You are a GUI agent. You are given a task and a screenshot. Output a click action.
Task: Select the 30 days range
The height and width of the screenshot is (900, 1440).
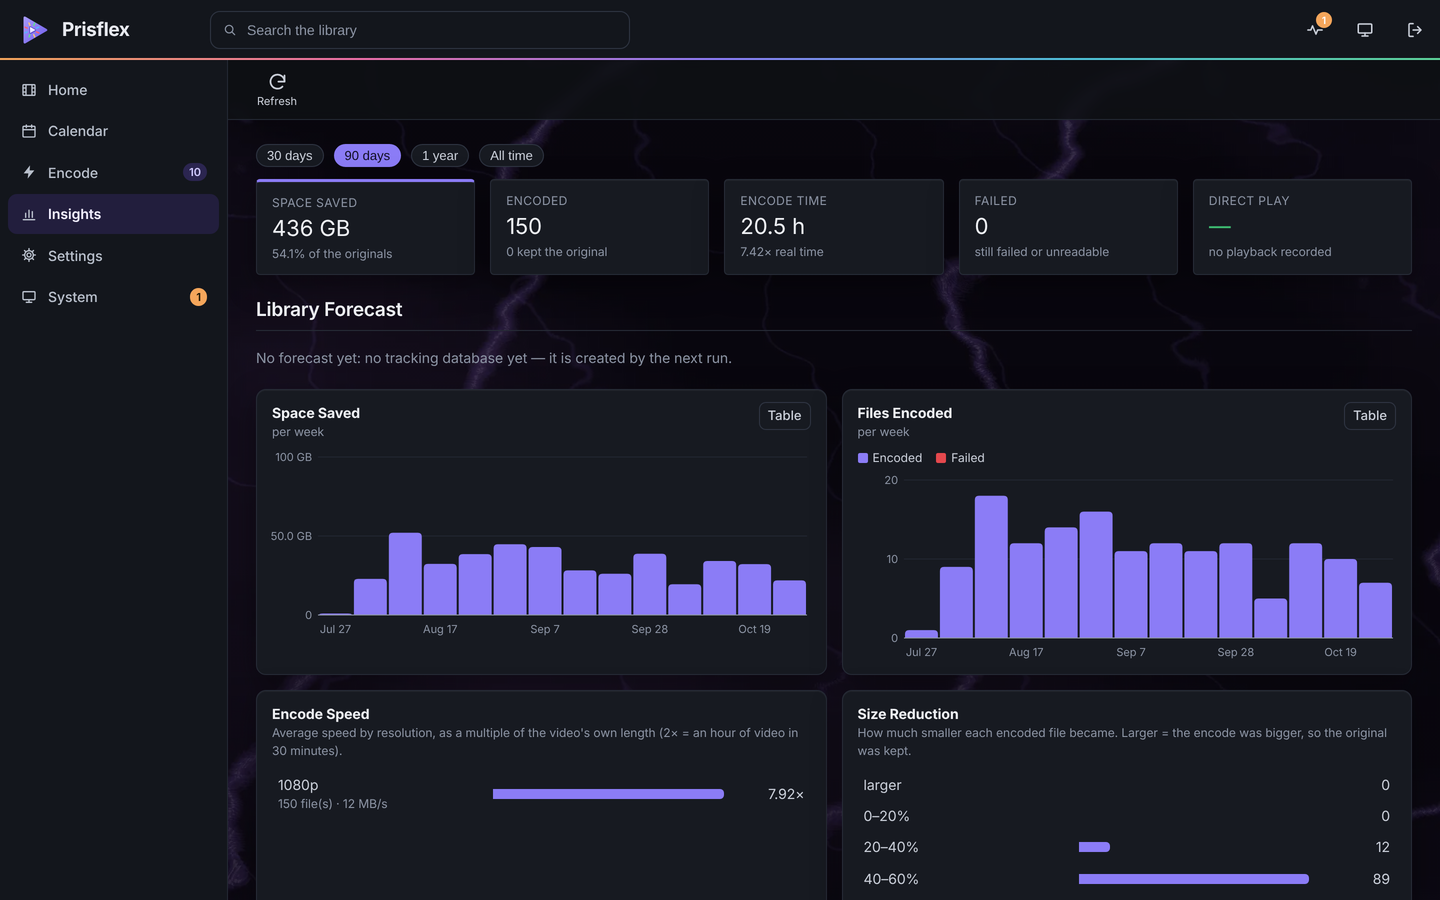point(290,156)
